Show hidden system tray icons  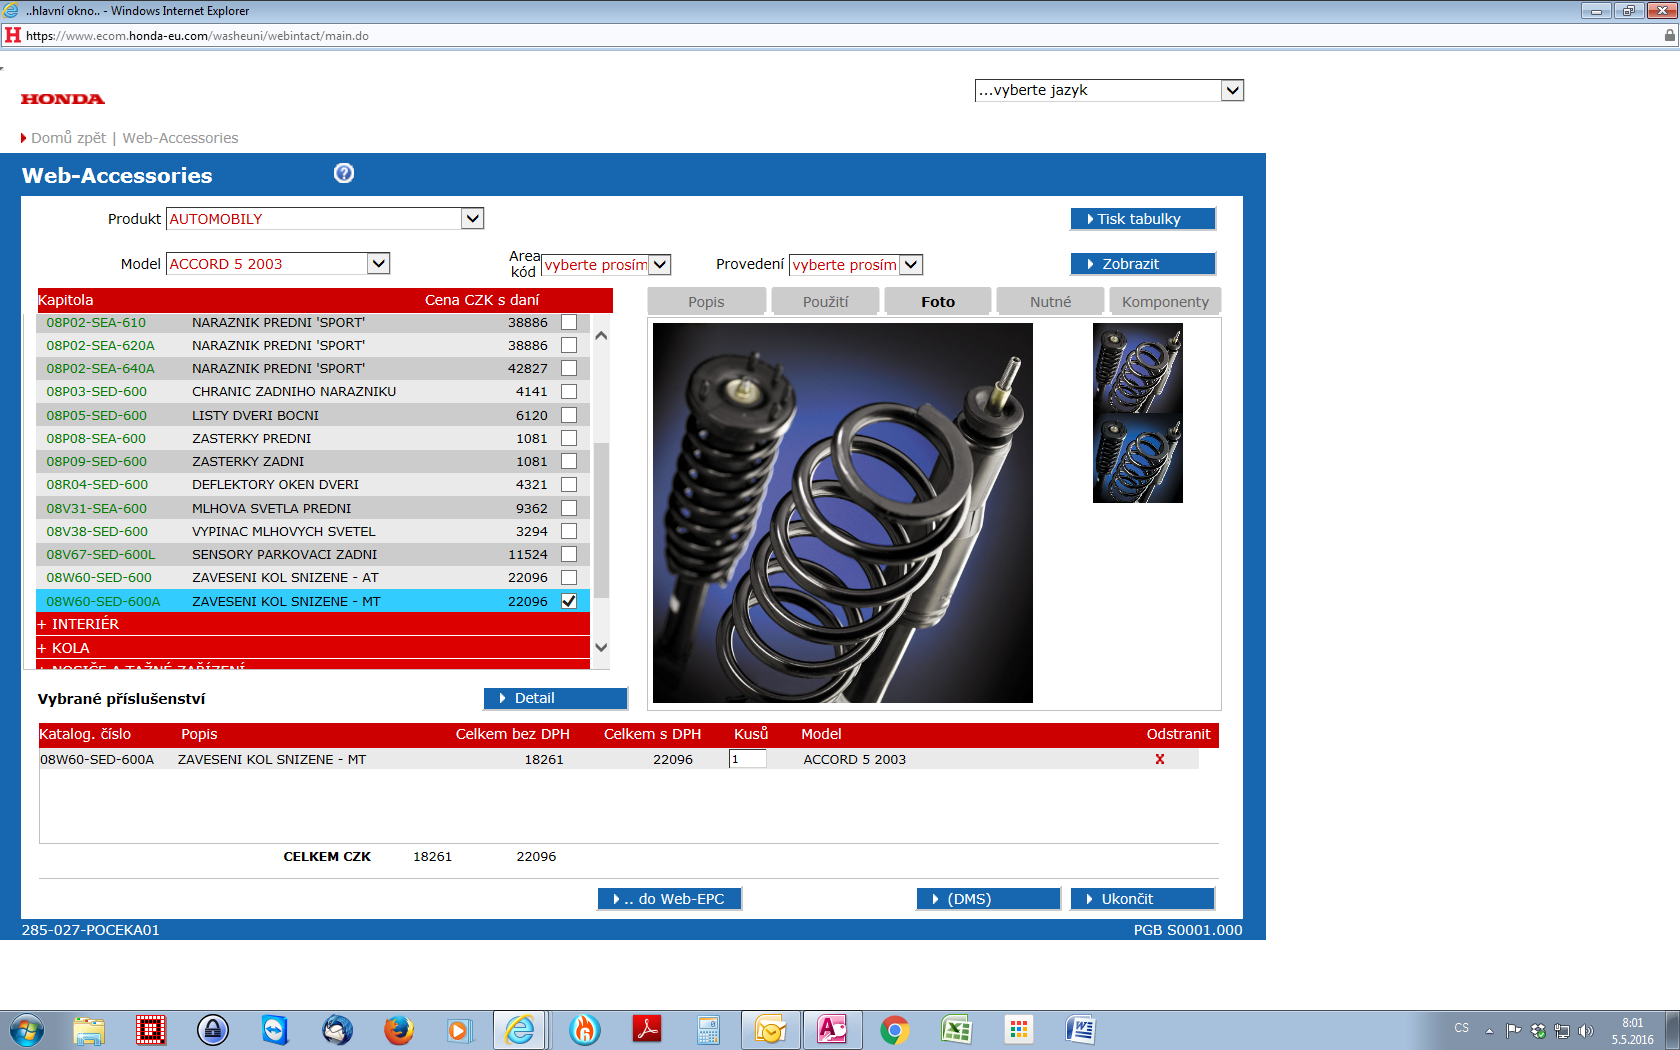[1489, 1031]
